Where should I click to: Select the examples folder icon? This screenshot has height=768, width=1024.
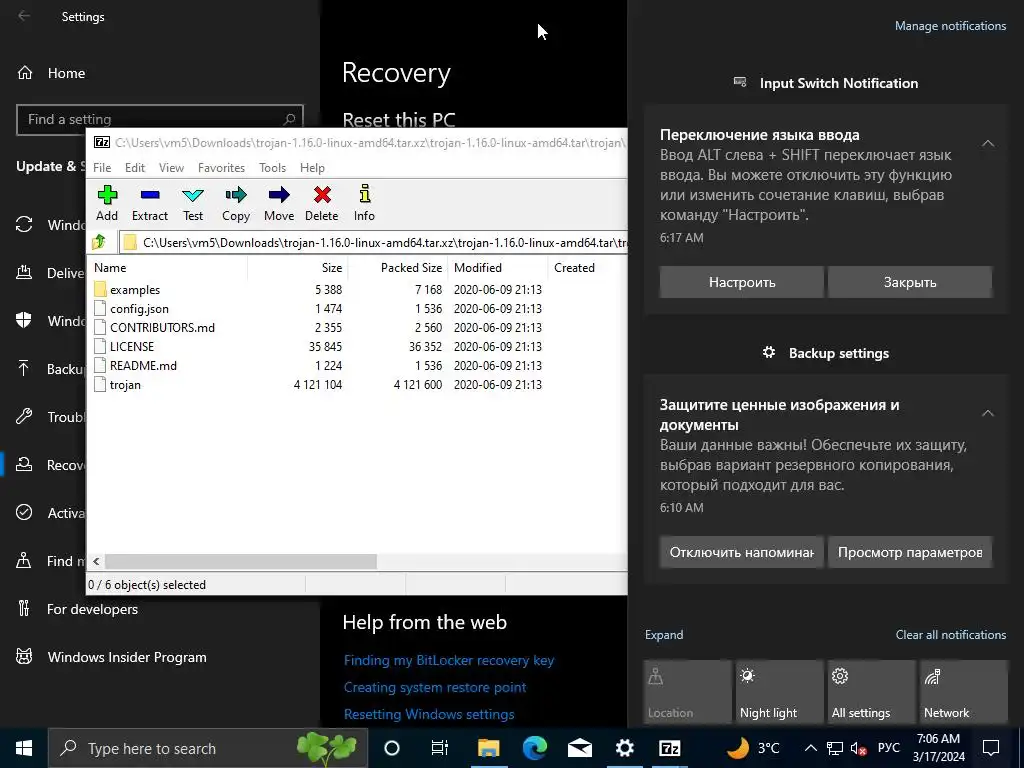pos(100,289)
